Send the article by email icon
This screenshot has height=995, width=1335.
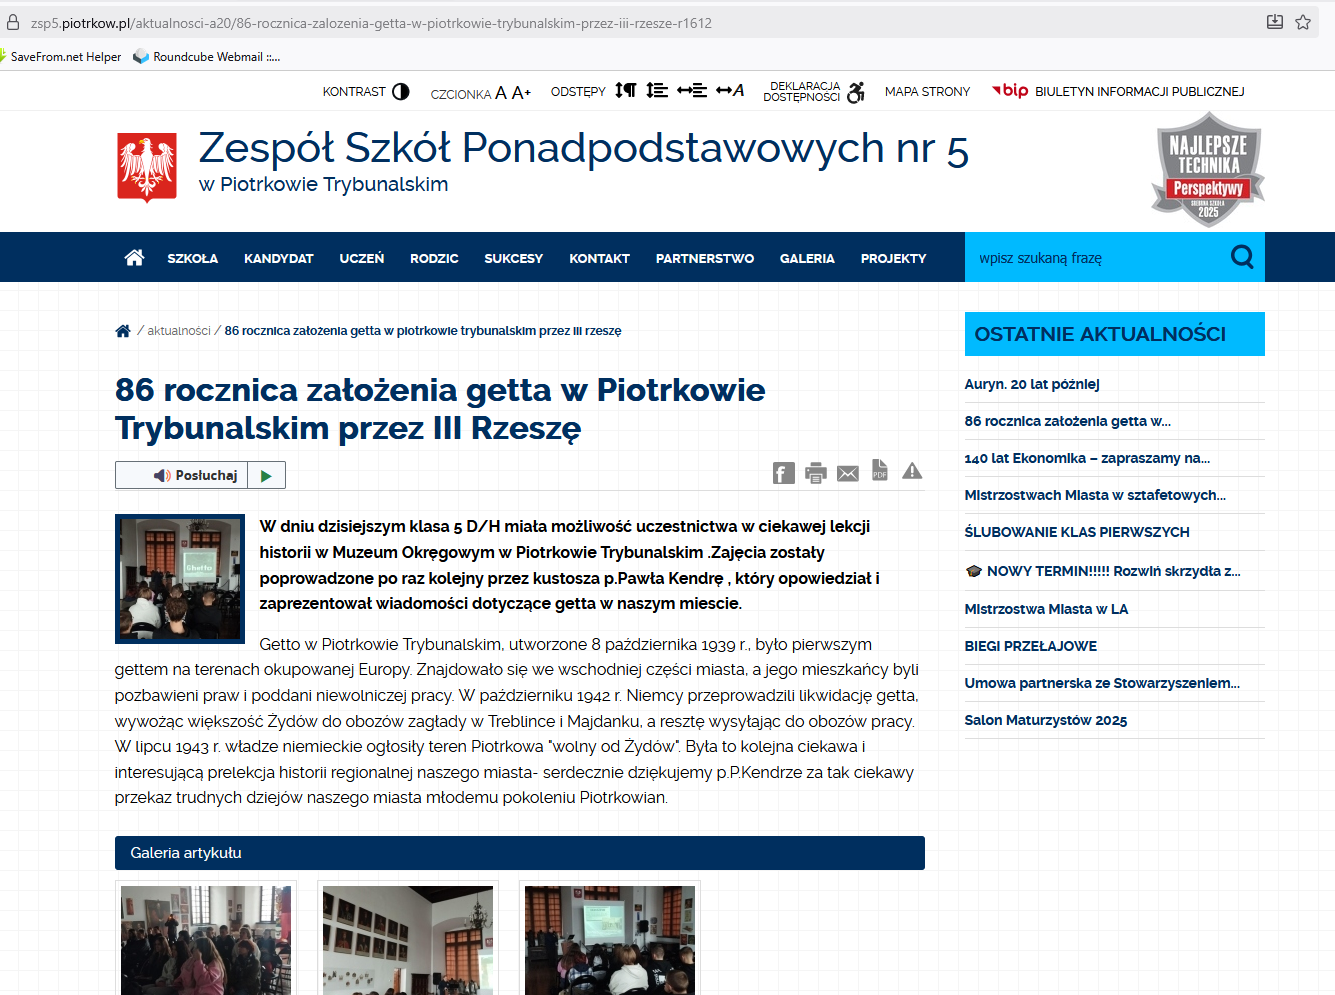(848, 473)
